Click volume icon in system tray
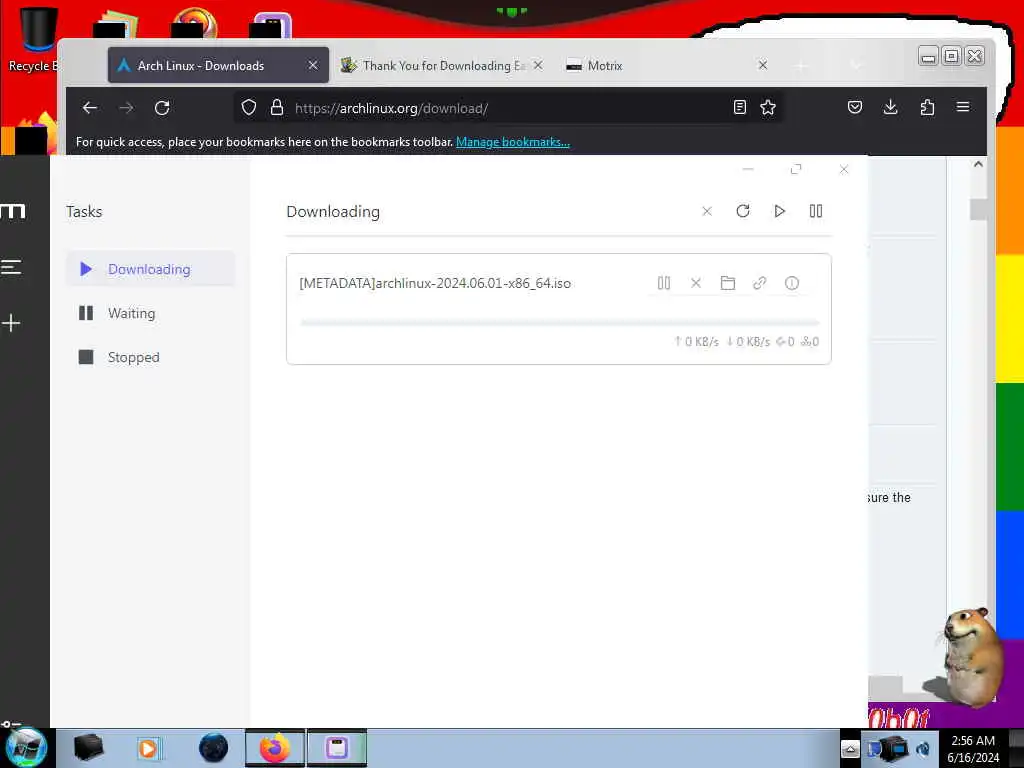Screen dimensions: 1024x768 (x=923, y=749)
